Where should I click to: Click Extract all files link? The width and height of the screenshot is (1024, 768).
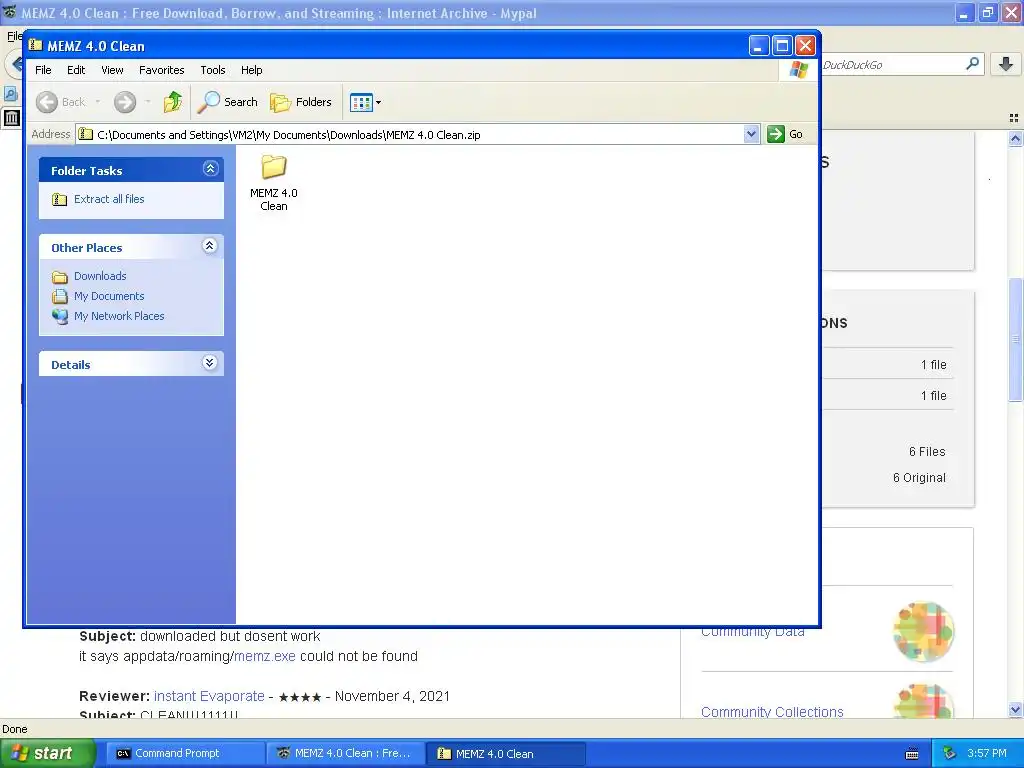(x=109, y=199)
